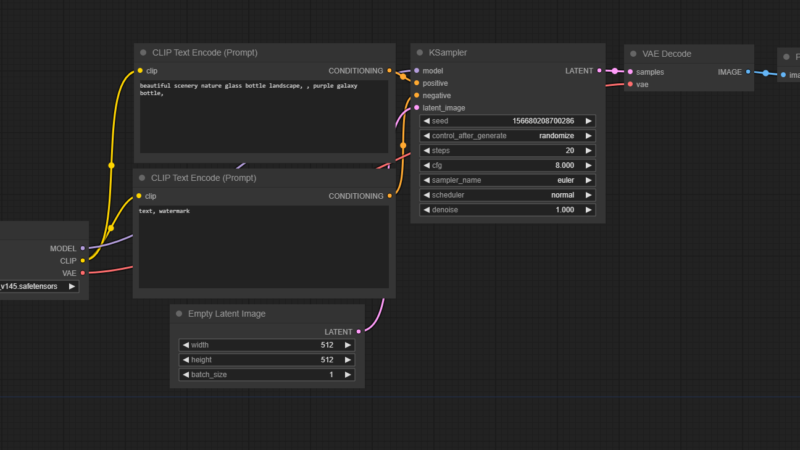Open the scheduler dropdown showing normal
Screen dimensions: 800x450
click(x=507, y=195)
